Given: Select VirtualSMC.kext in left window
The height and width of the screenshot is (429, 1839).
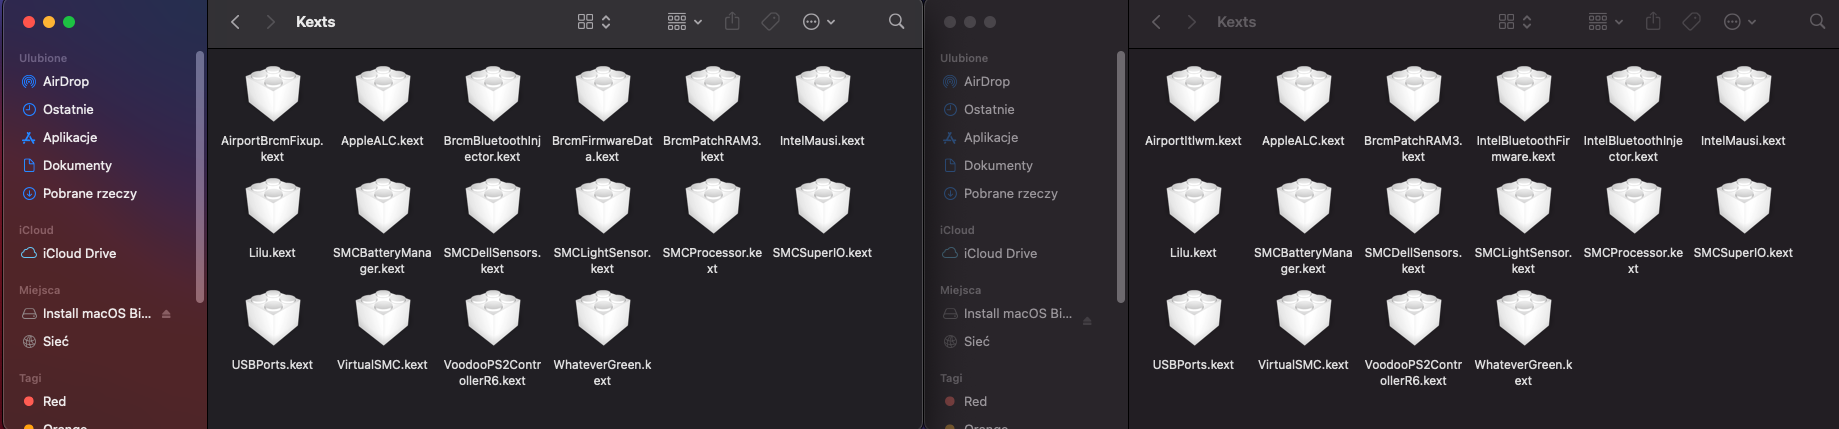Looking at the screenshot, I should click(382, 330).
